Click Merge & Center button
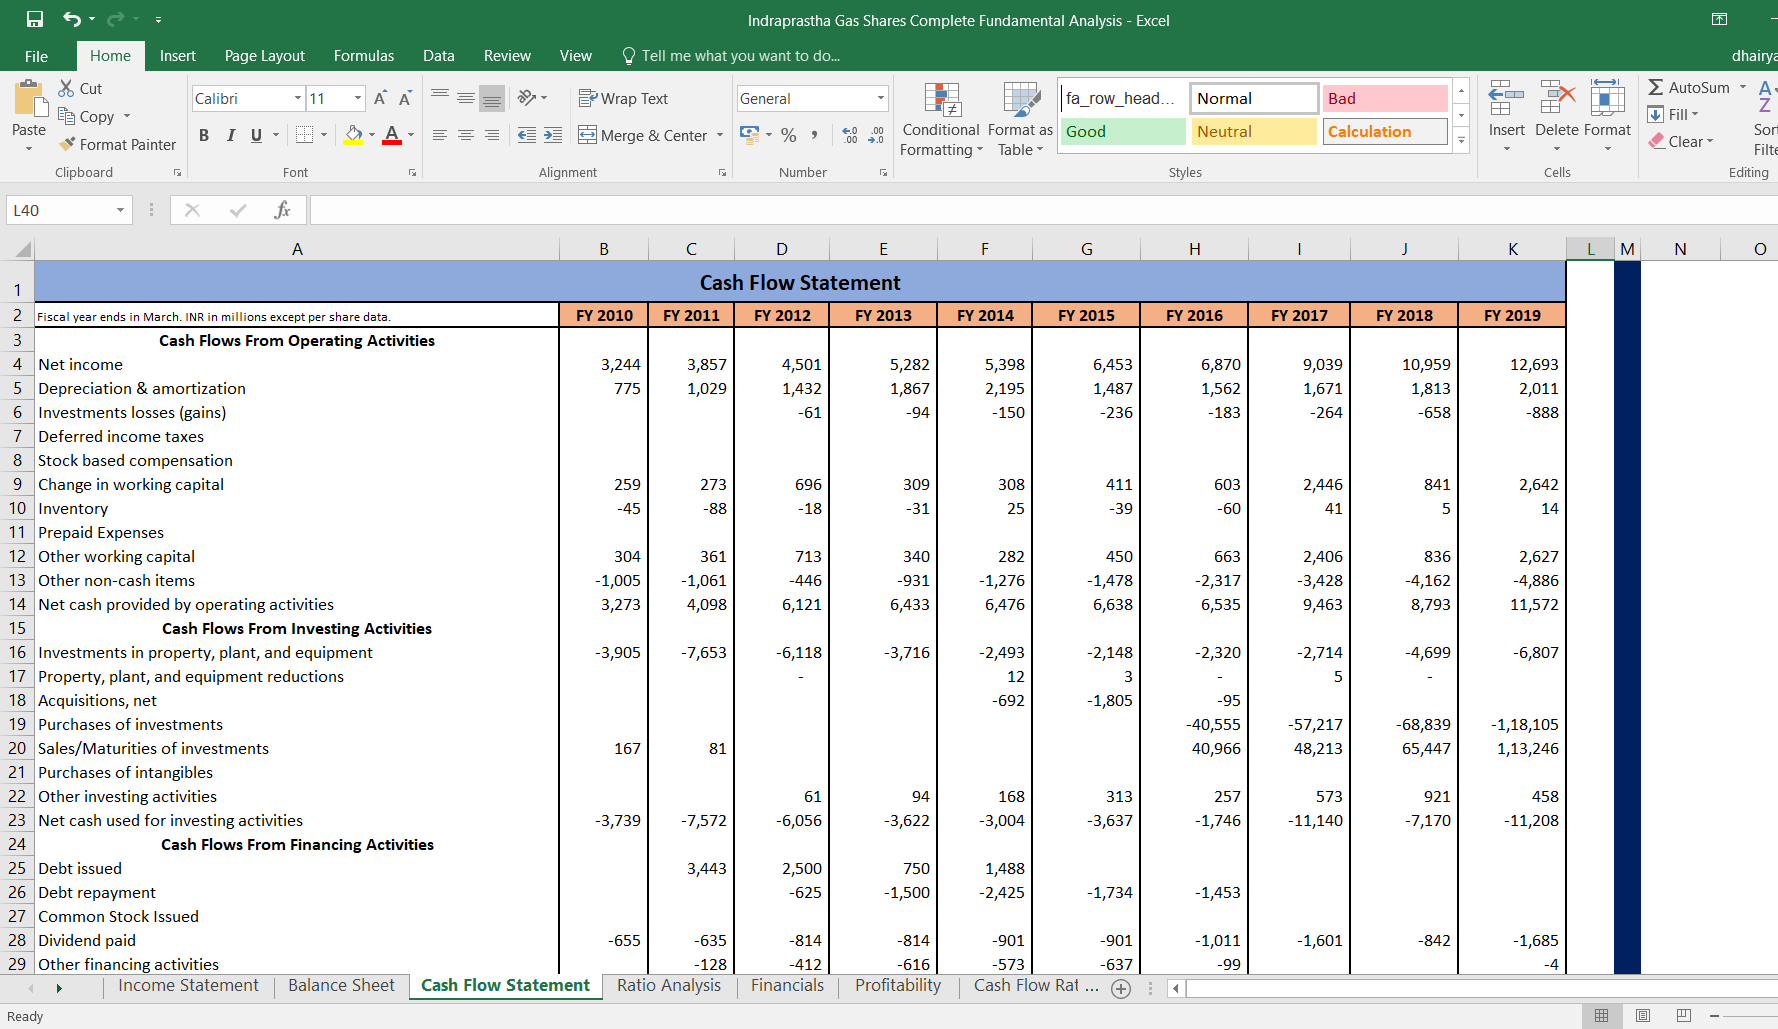Screen dimensions: 1778x1029 644,135
